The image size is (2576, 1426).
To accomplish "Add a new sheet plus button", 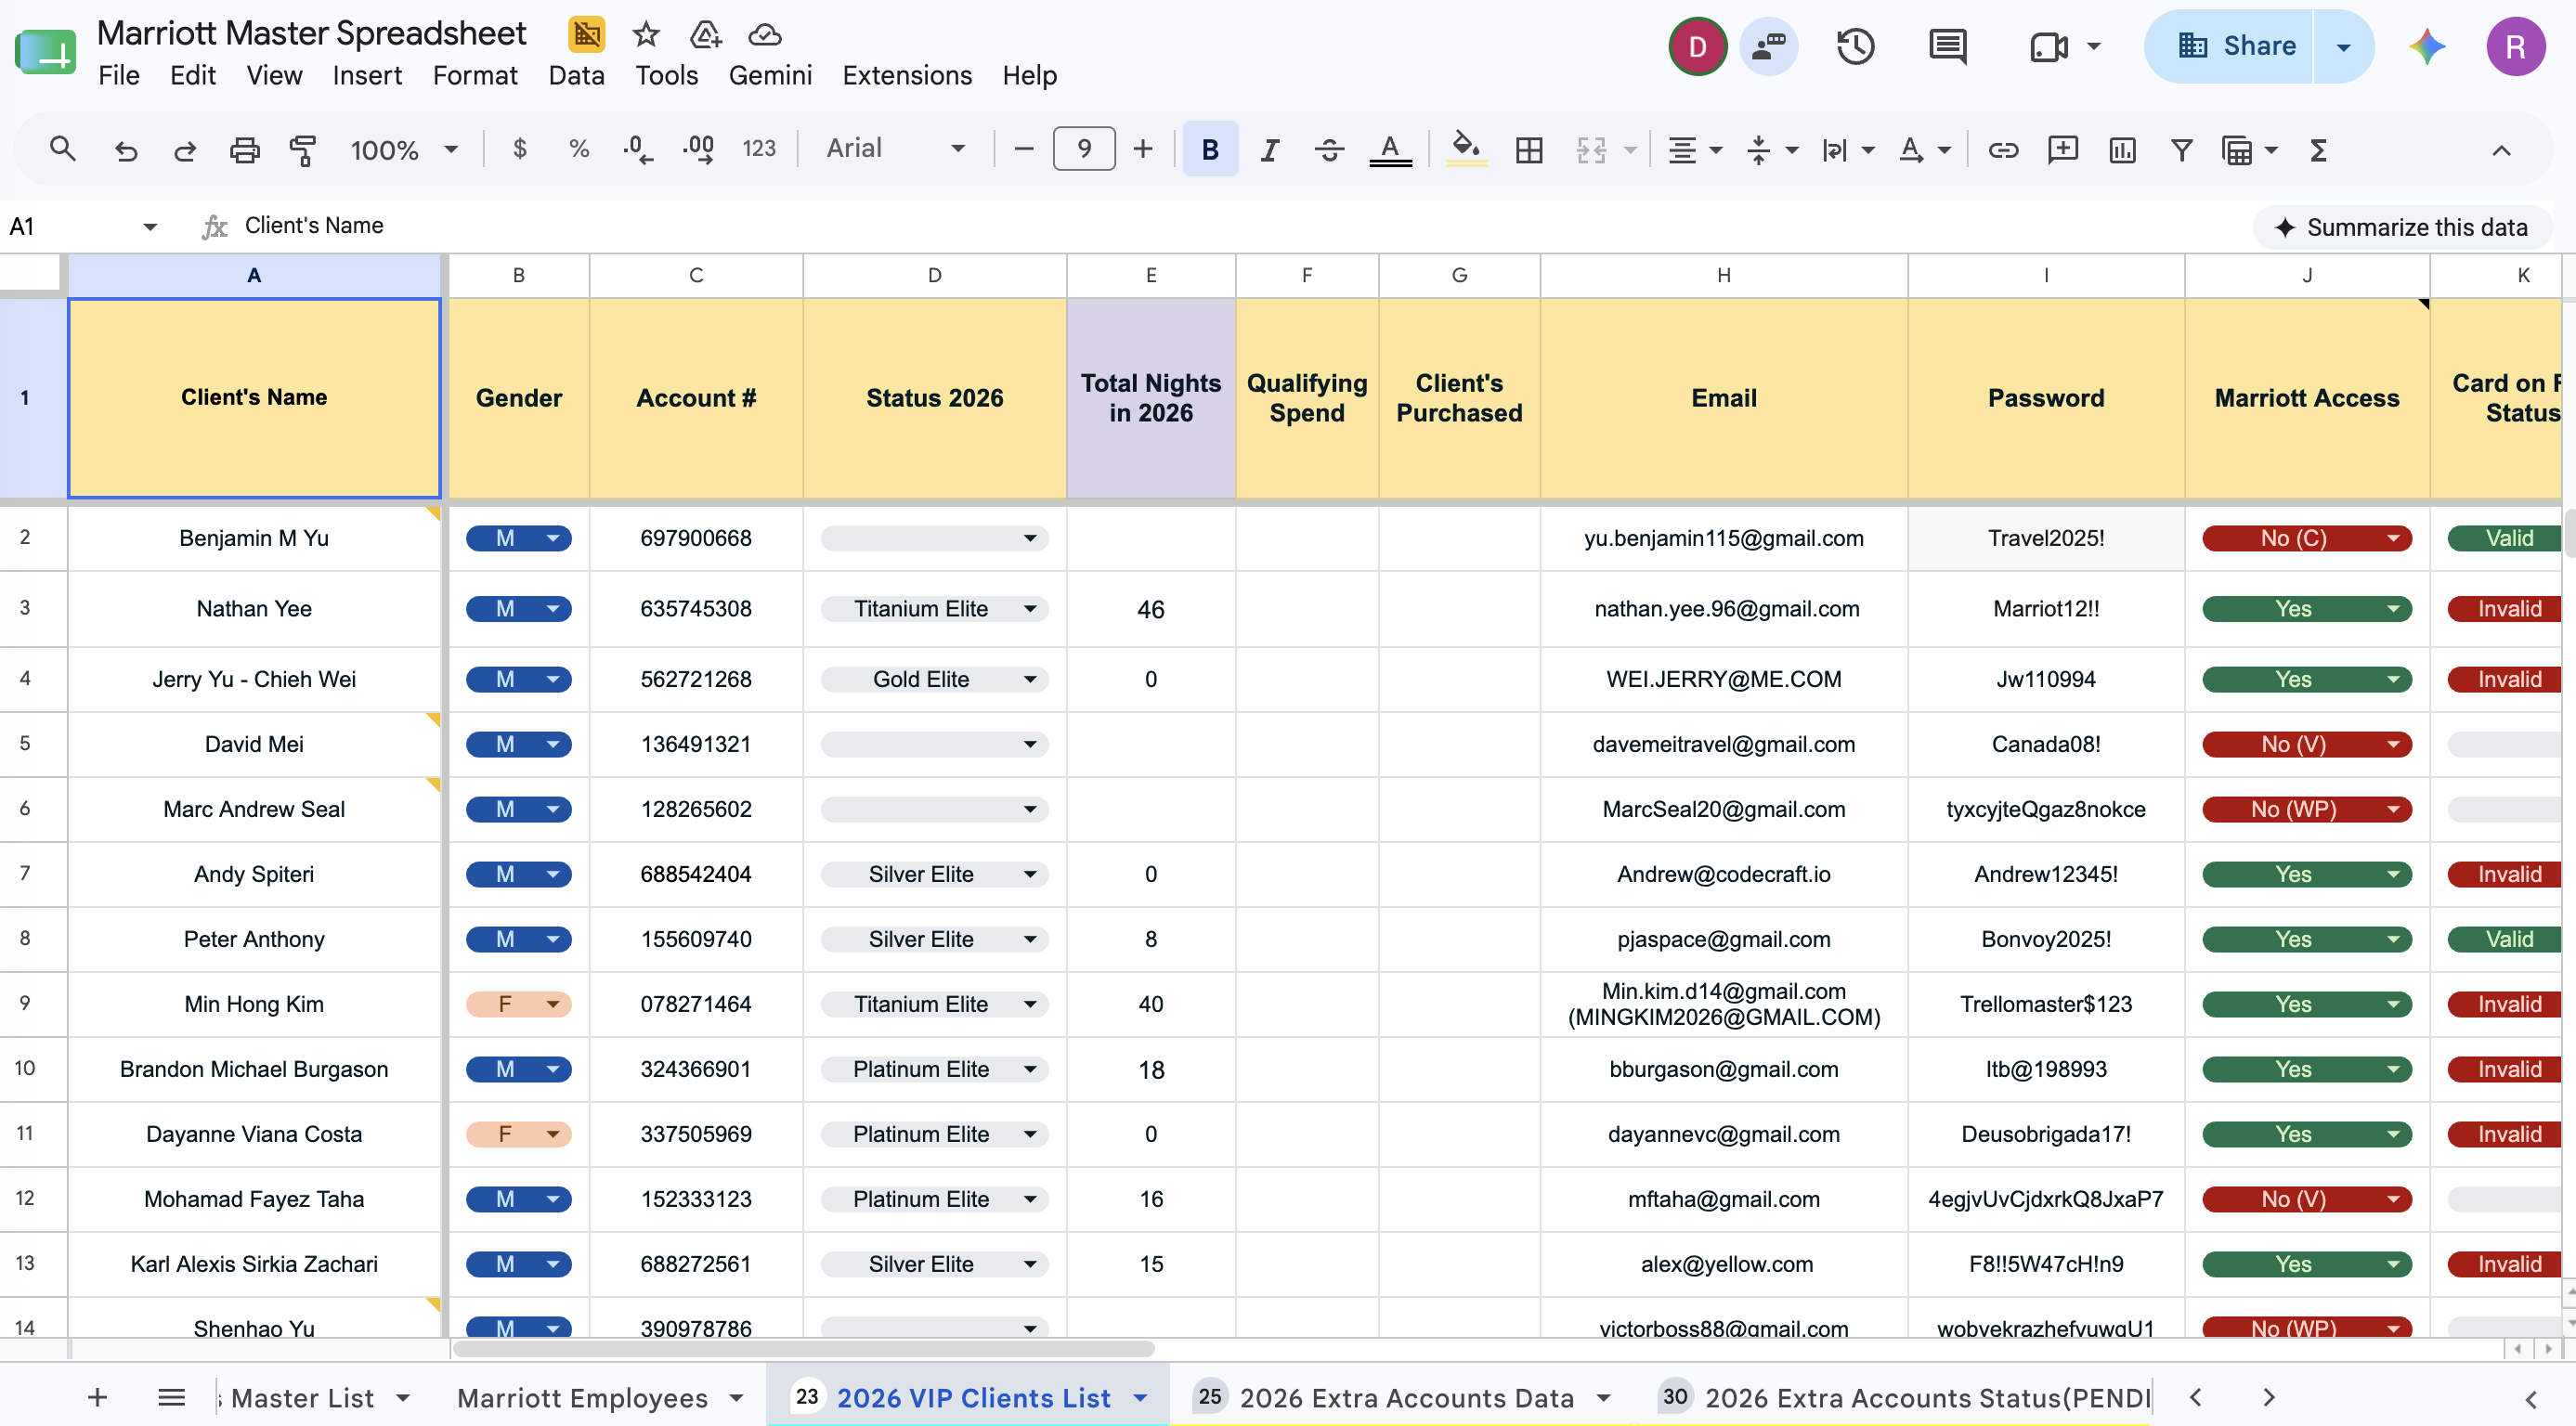I will pyautogui.click(x=97, y=1397).
